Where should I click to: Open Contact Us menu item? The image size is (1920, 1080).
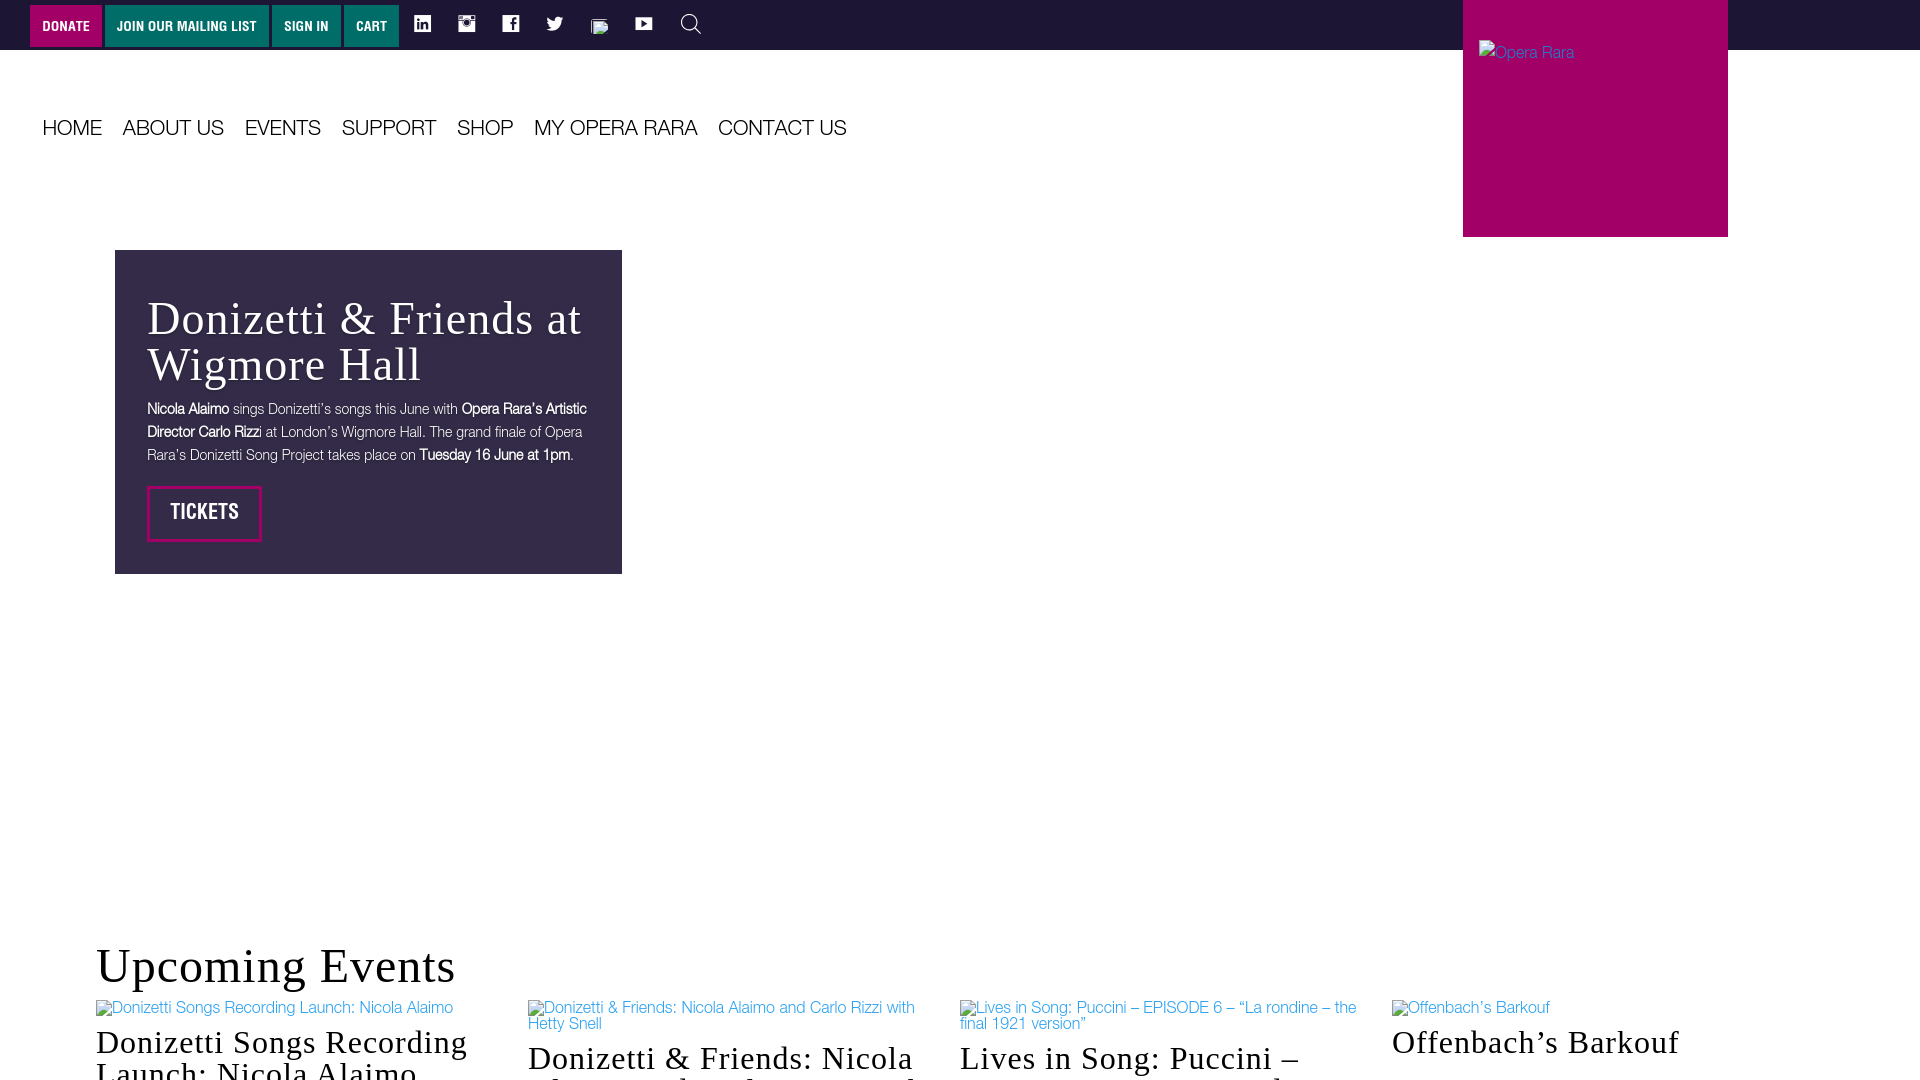(x=782, y=128)
